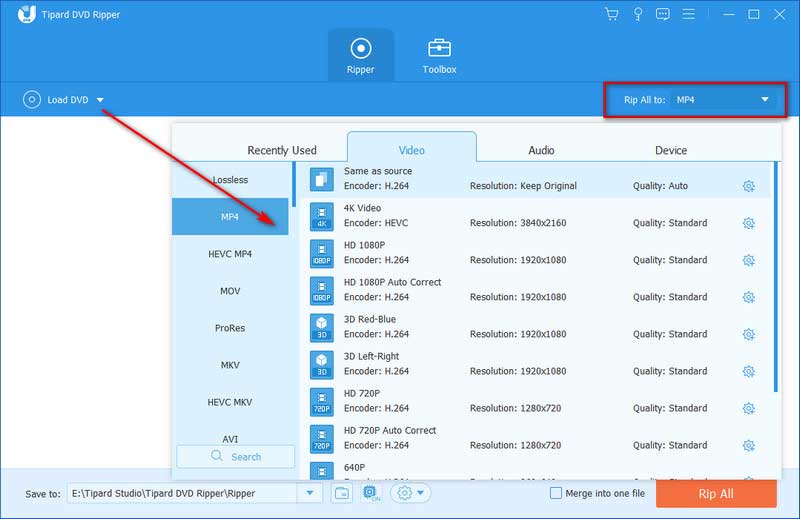Click the format Search field
The image size is (800, 519).
tap(236, 456)
